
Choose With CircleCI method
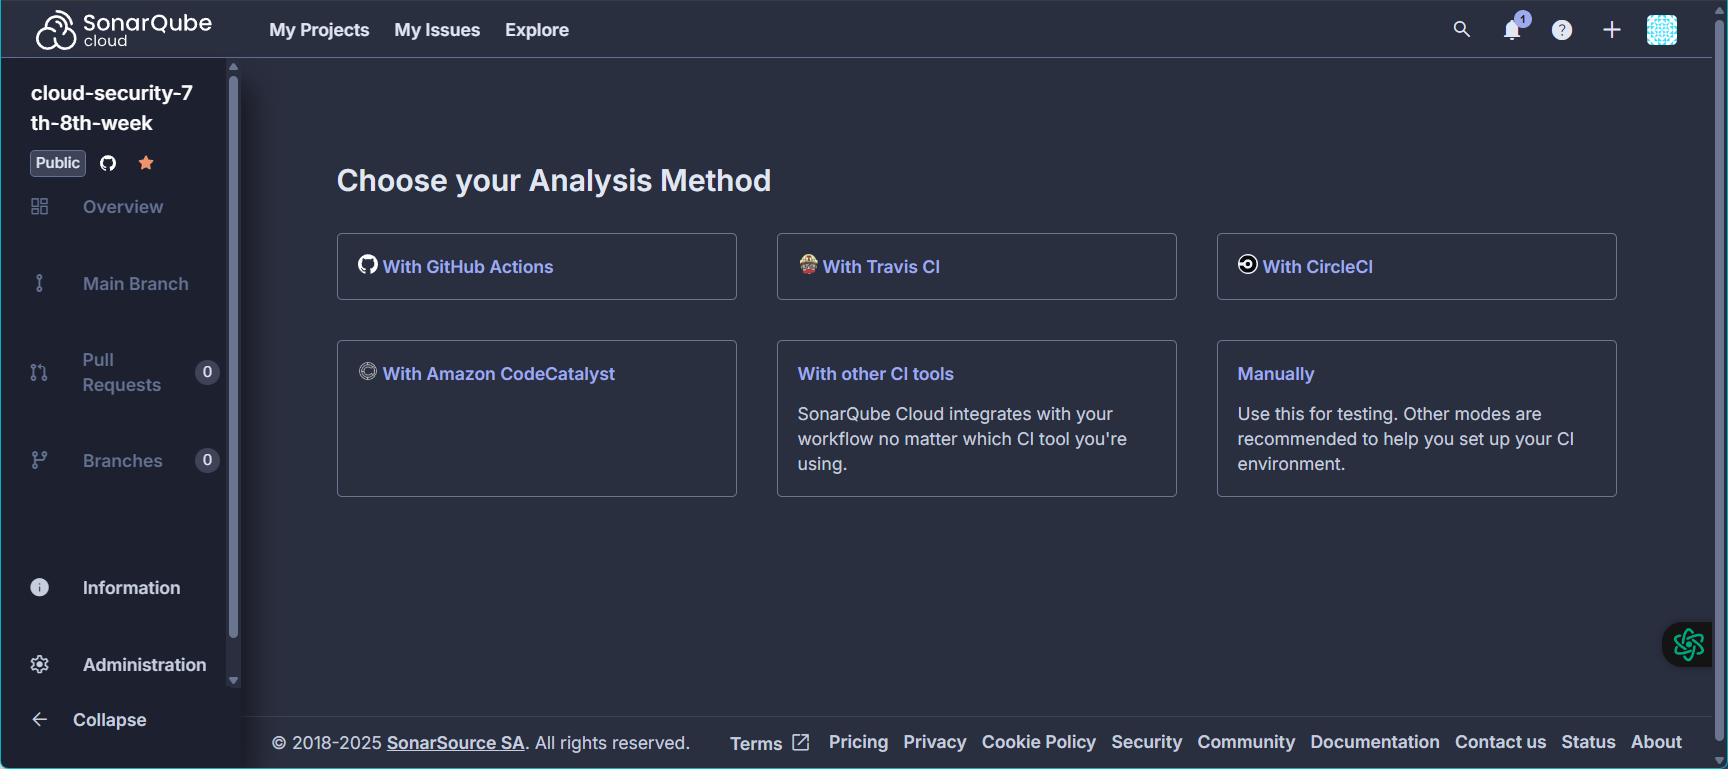1417,266
